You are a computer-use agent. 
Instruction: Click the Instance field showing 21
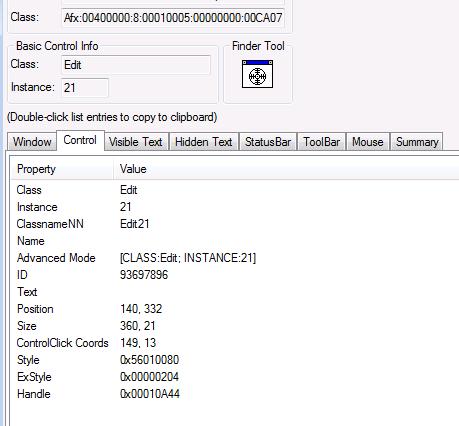pos(85,88)
